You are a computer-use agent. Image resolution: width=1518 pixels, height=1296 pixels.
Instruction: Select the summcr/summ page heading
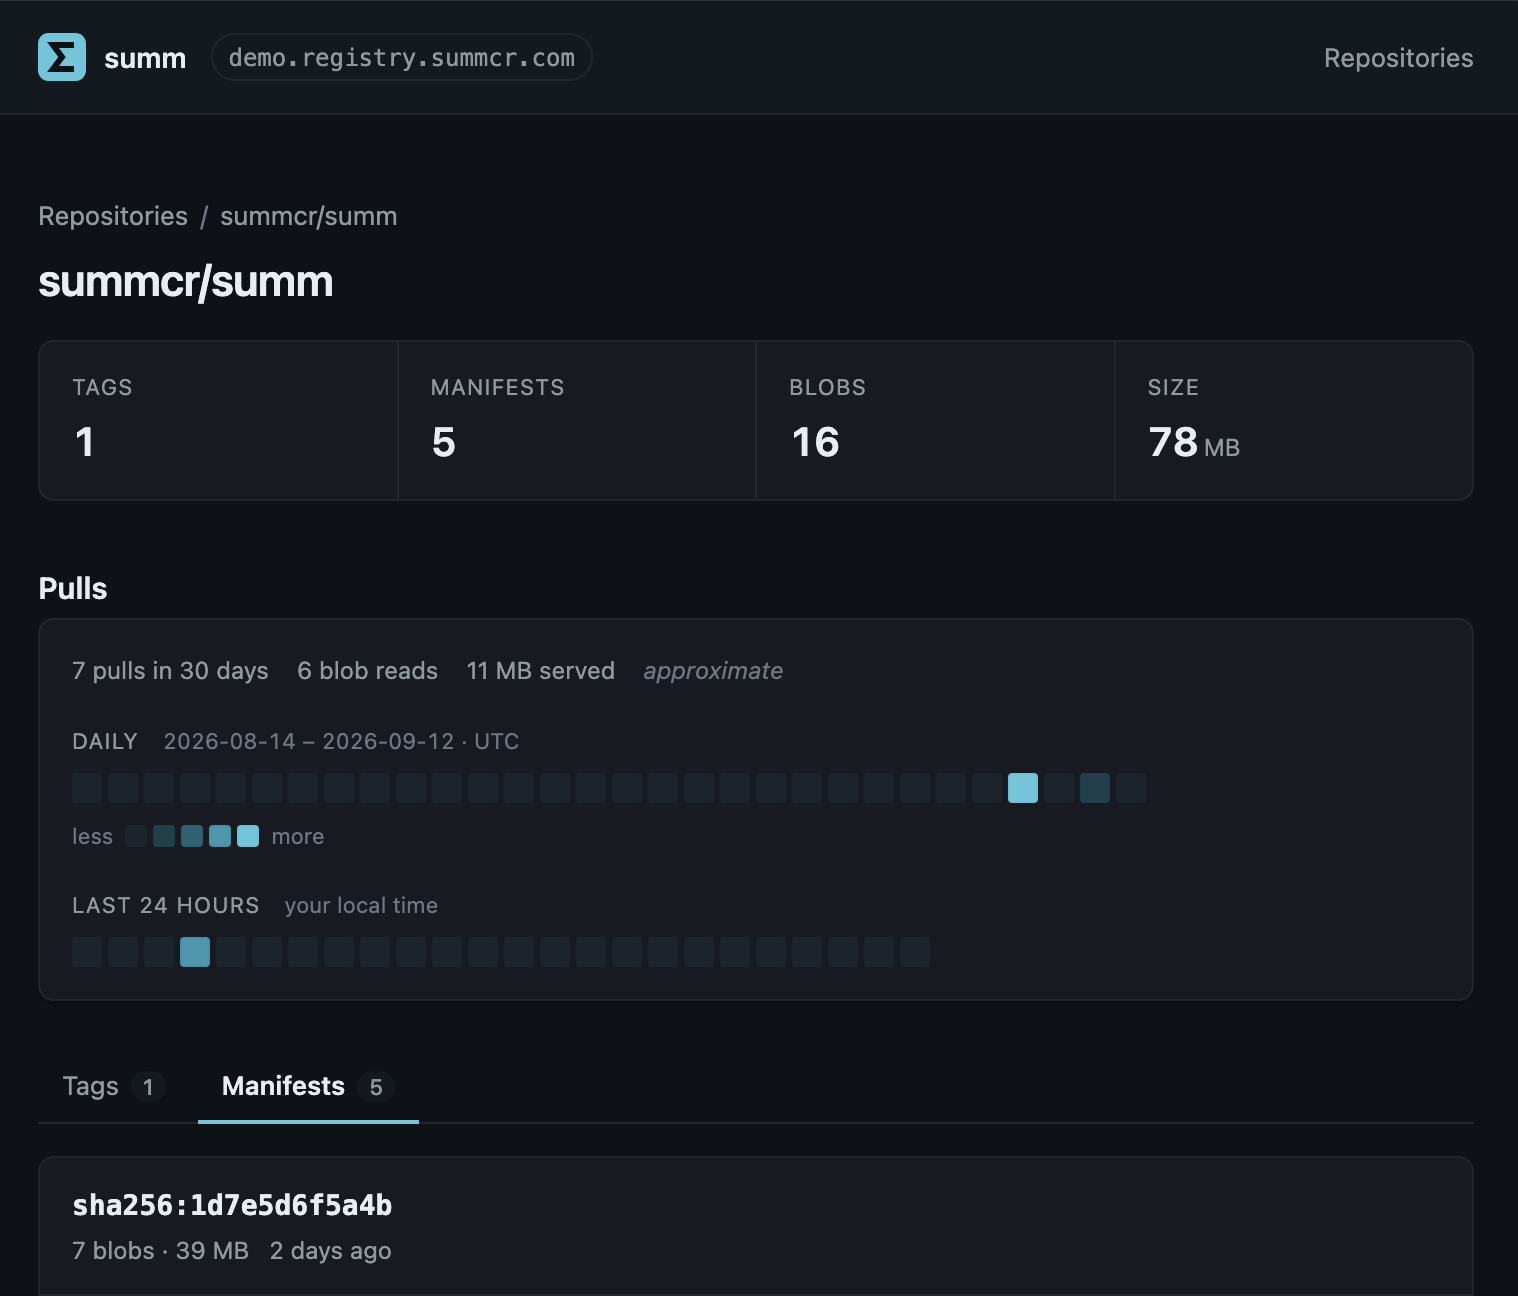tap(186, 281)
